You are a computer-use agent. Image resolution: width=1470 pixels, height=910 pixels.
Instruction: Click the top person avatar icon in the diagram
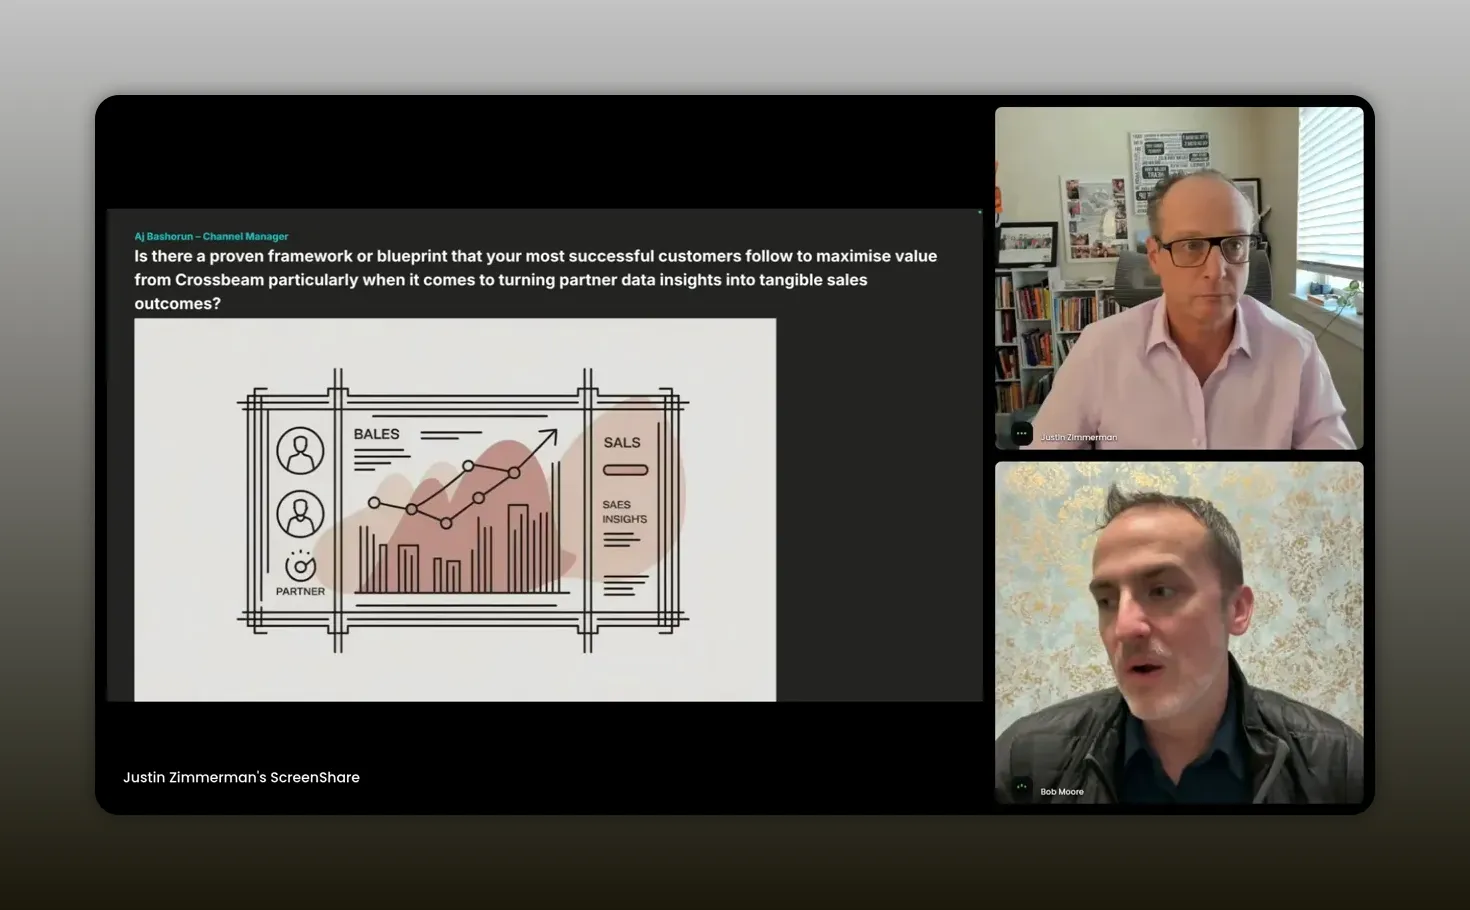pyautogui.click(x=299, y=450)
